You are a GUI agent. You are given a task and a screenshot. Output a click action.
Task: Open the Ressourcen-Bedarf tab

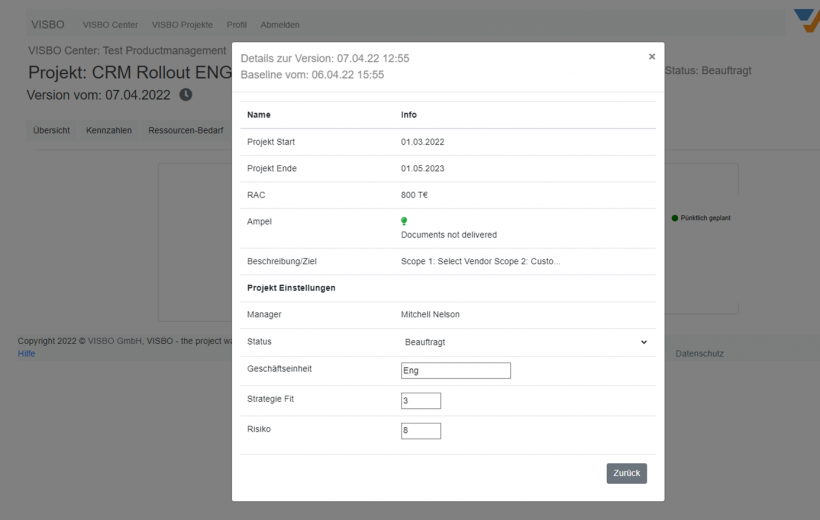(186, 130)
